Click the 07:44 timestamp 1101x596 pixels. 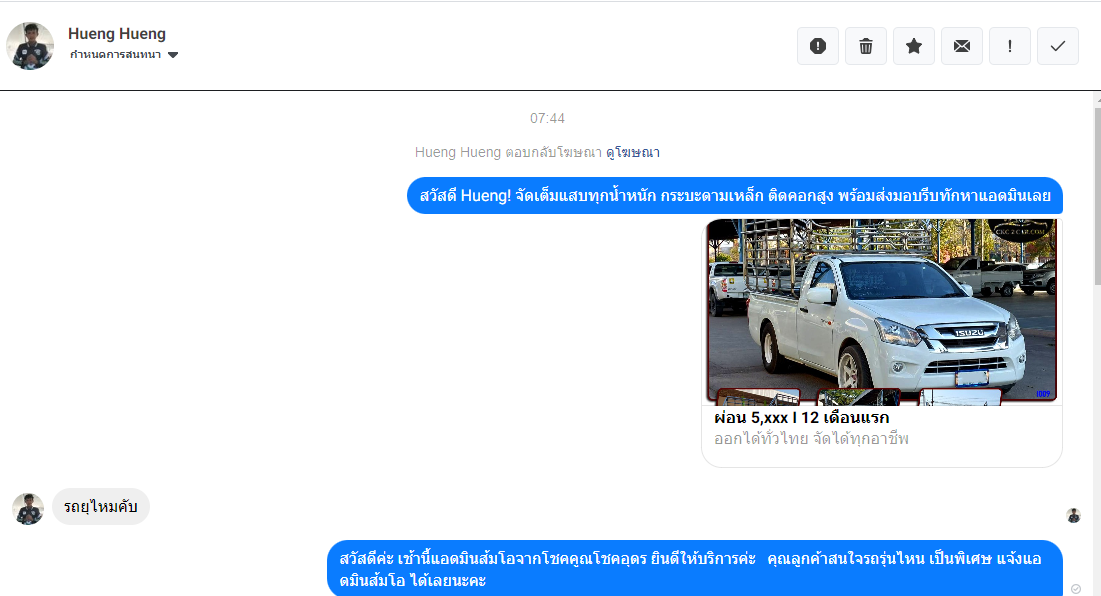coord(547,119)
